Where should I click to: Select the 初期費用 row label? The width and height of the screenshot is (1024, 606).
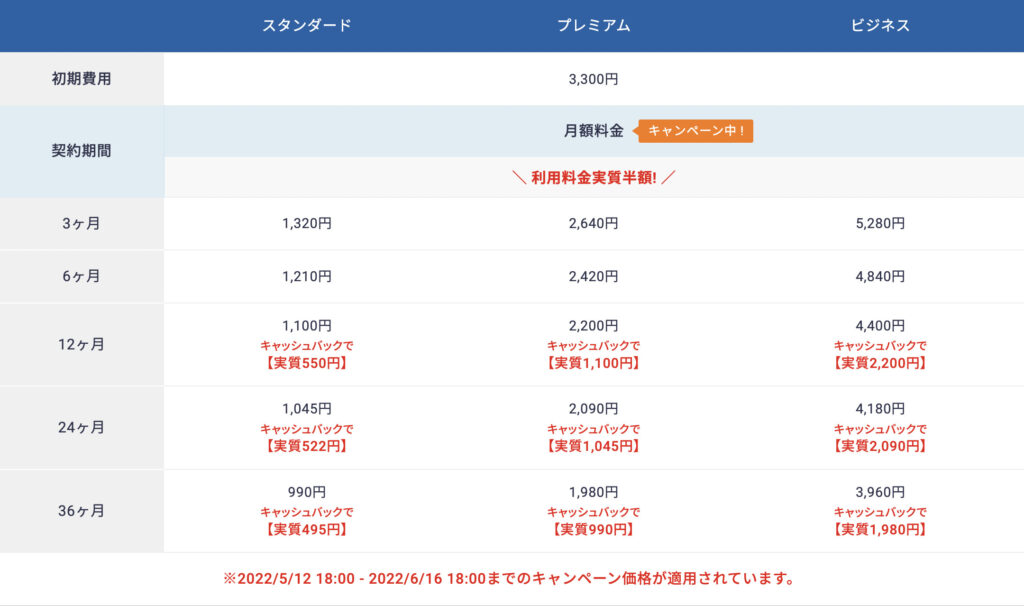coord(82,79)
